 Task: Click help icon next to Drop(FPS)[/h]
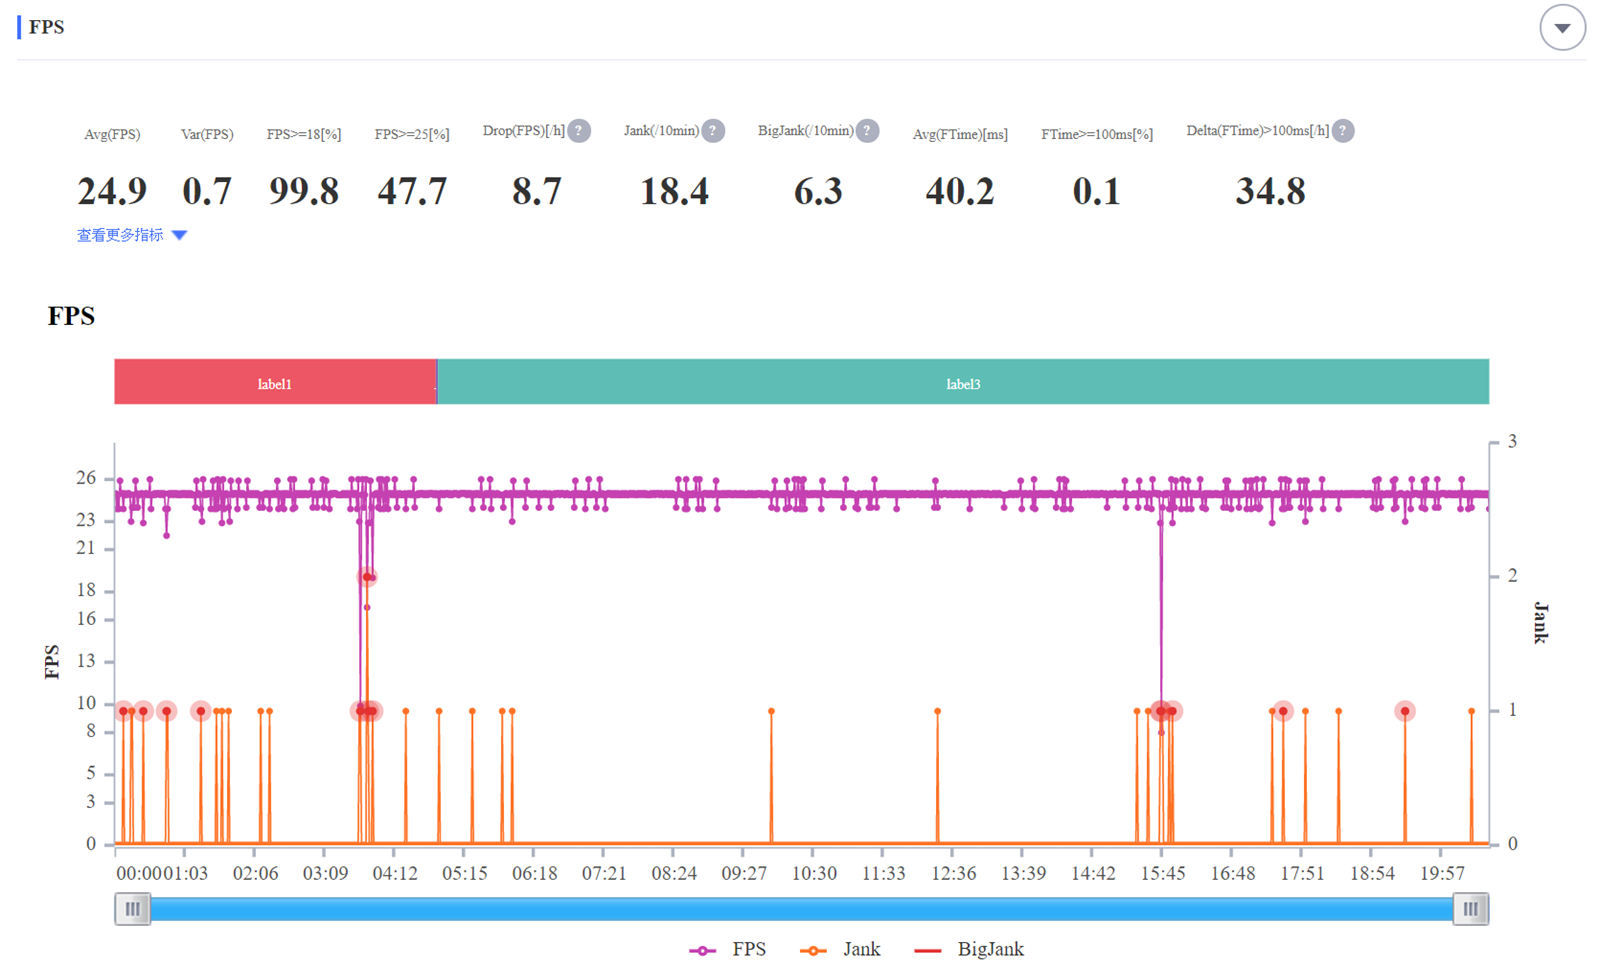(579, 131)
